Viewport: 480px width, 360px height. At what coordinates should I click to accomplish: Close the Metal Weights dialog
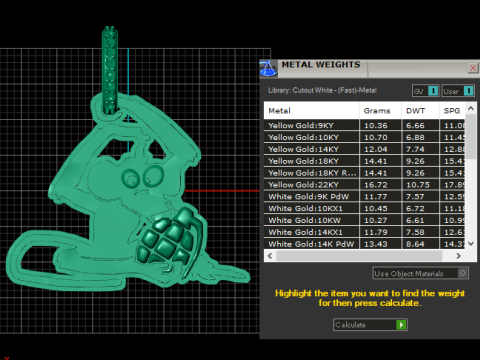pos(473,68)
